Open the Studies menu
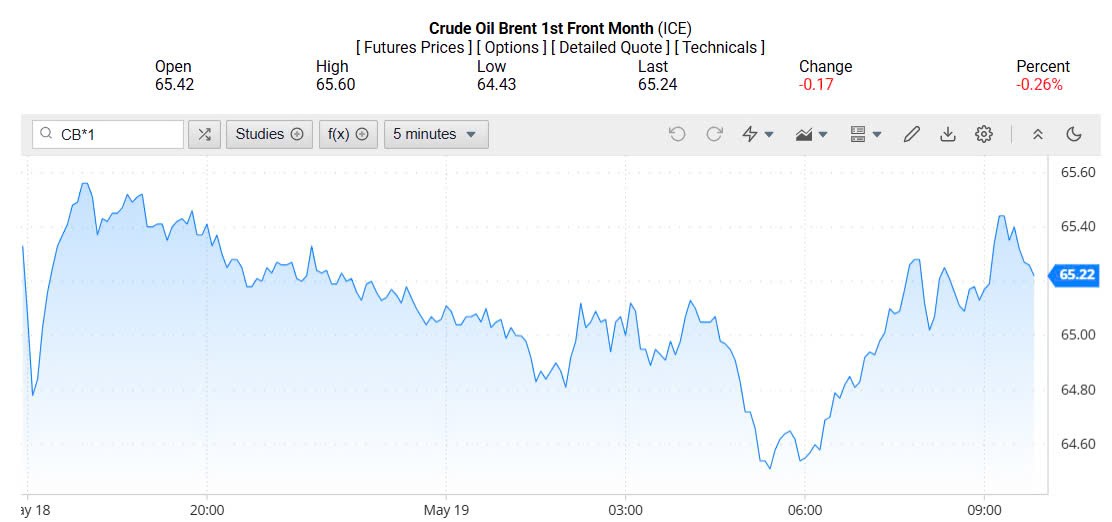The width and height of the screenshot is (1112, 522). coord(269,134)
